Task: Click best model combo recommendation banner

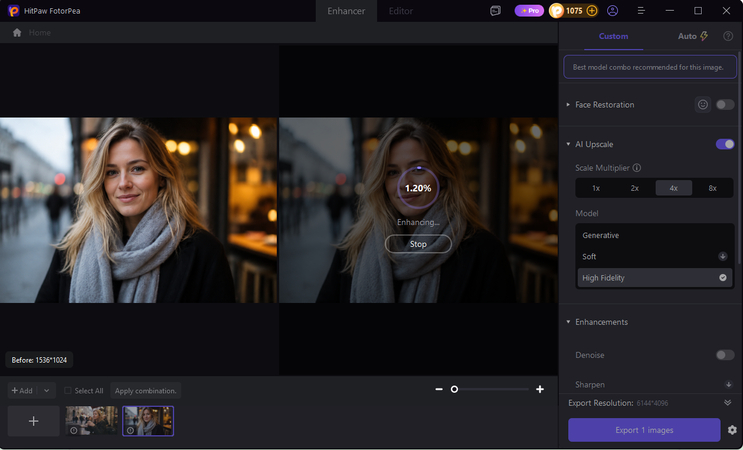Action: tap(650, 67)
